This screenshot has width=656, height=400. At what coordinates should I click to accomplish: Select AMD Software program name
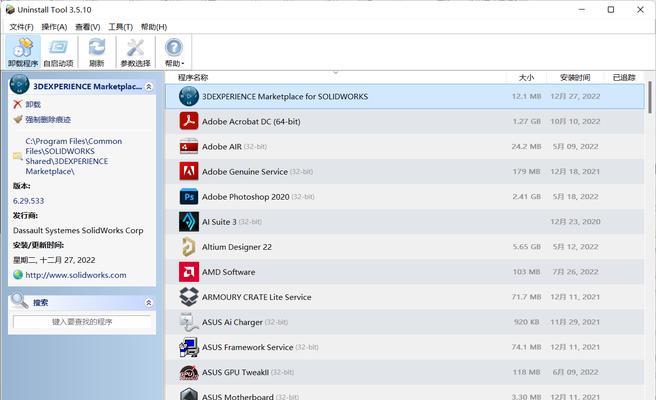(228, 272)
